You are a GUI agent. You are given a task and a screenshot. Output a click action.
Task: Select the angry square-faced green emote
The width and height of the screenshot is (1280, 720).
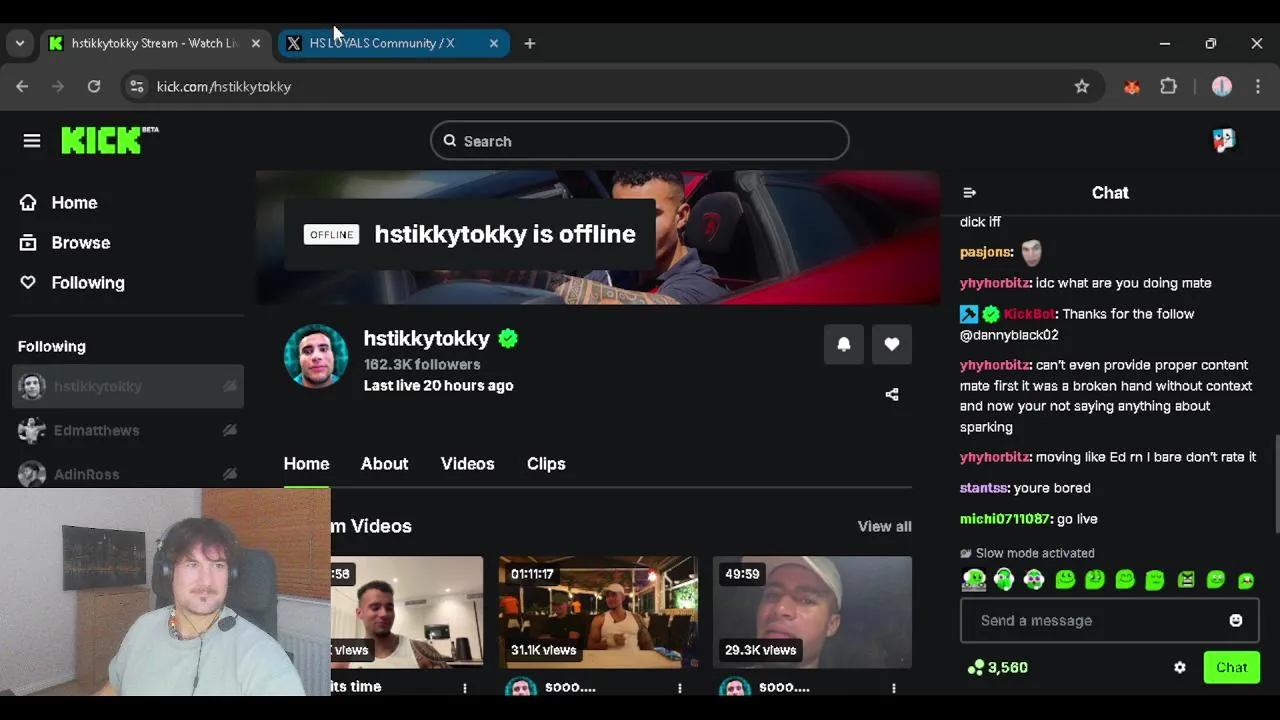coord(1186,579)
